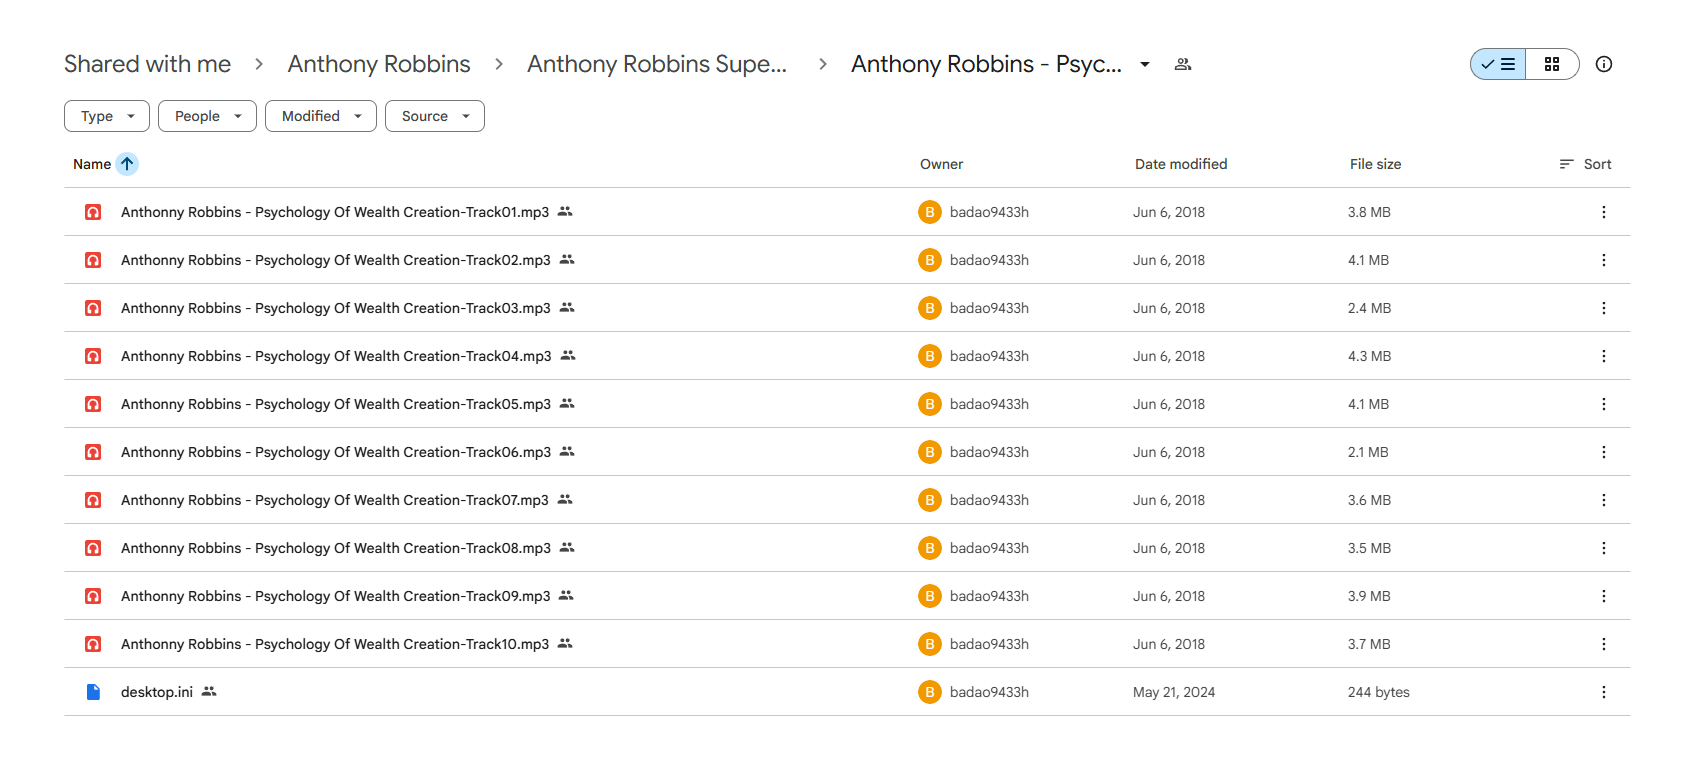The height and width of the screenshot is (780, 1704).
Task: Select file name Track07.mp3
Action: 335,500
